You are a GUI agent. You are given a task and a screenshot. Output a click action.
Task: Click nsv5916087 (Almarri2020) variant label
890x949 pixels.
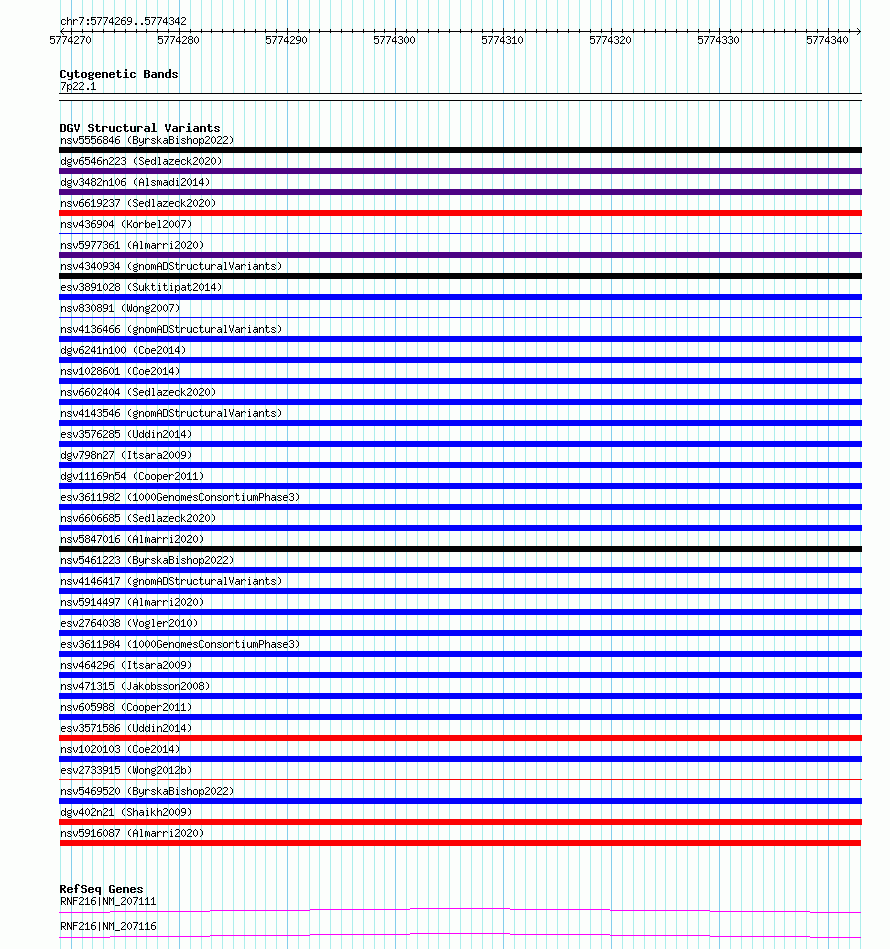(132, 833)
